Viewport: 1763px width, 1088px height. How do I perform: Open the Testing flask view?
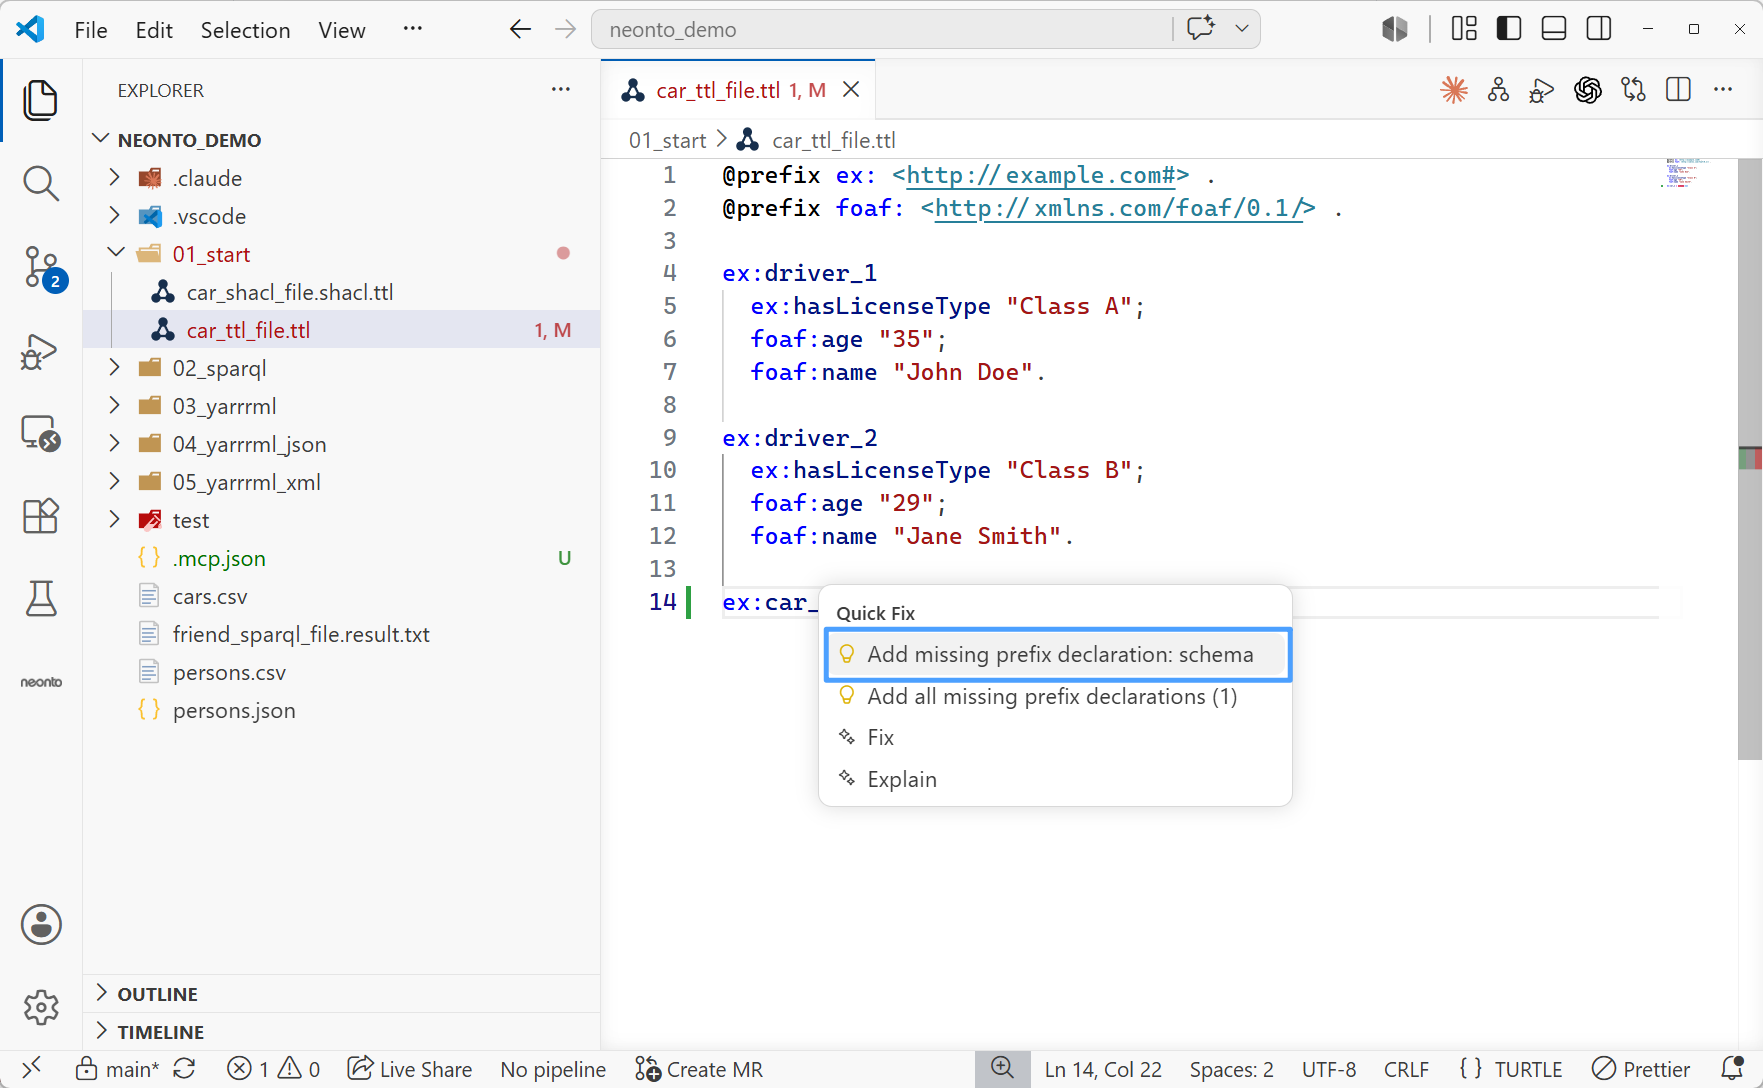point(41,599)
